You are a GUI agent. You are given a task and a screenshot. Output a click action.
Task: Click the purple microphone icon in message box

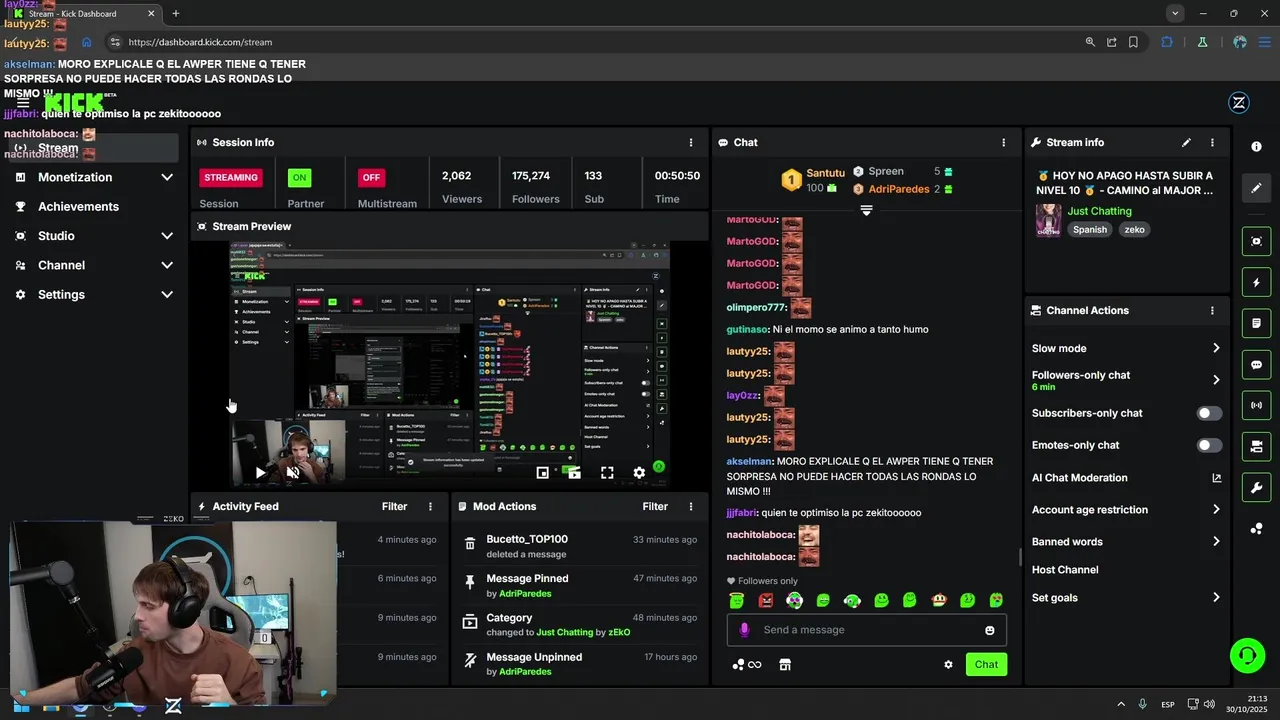point(744,630)
